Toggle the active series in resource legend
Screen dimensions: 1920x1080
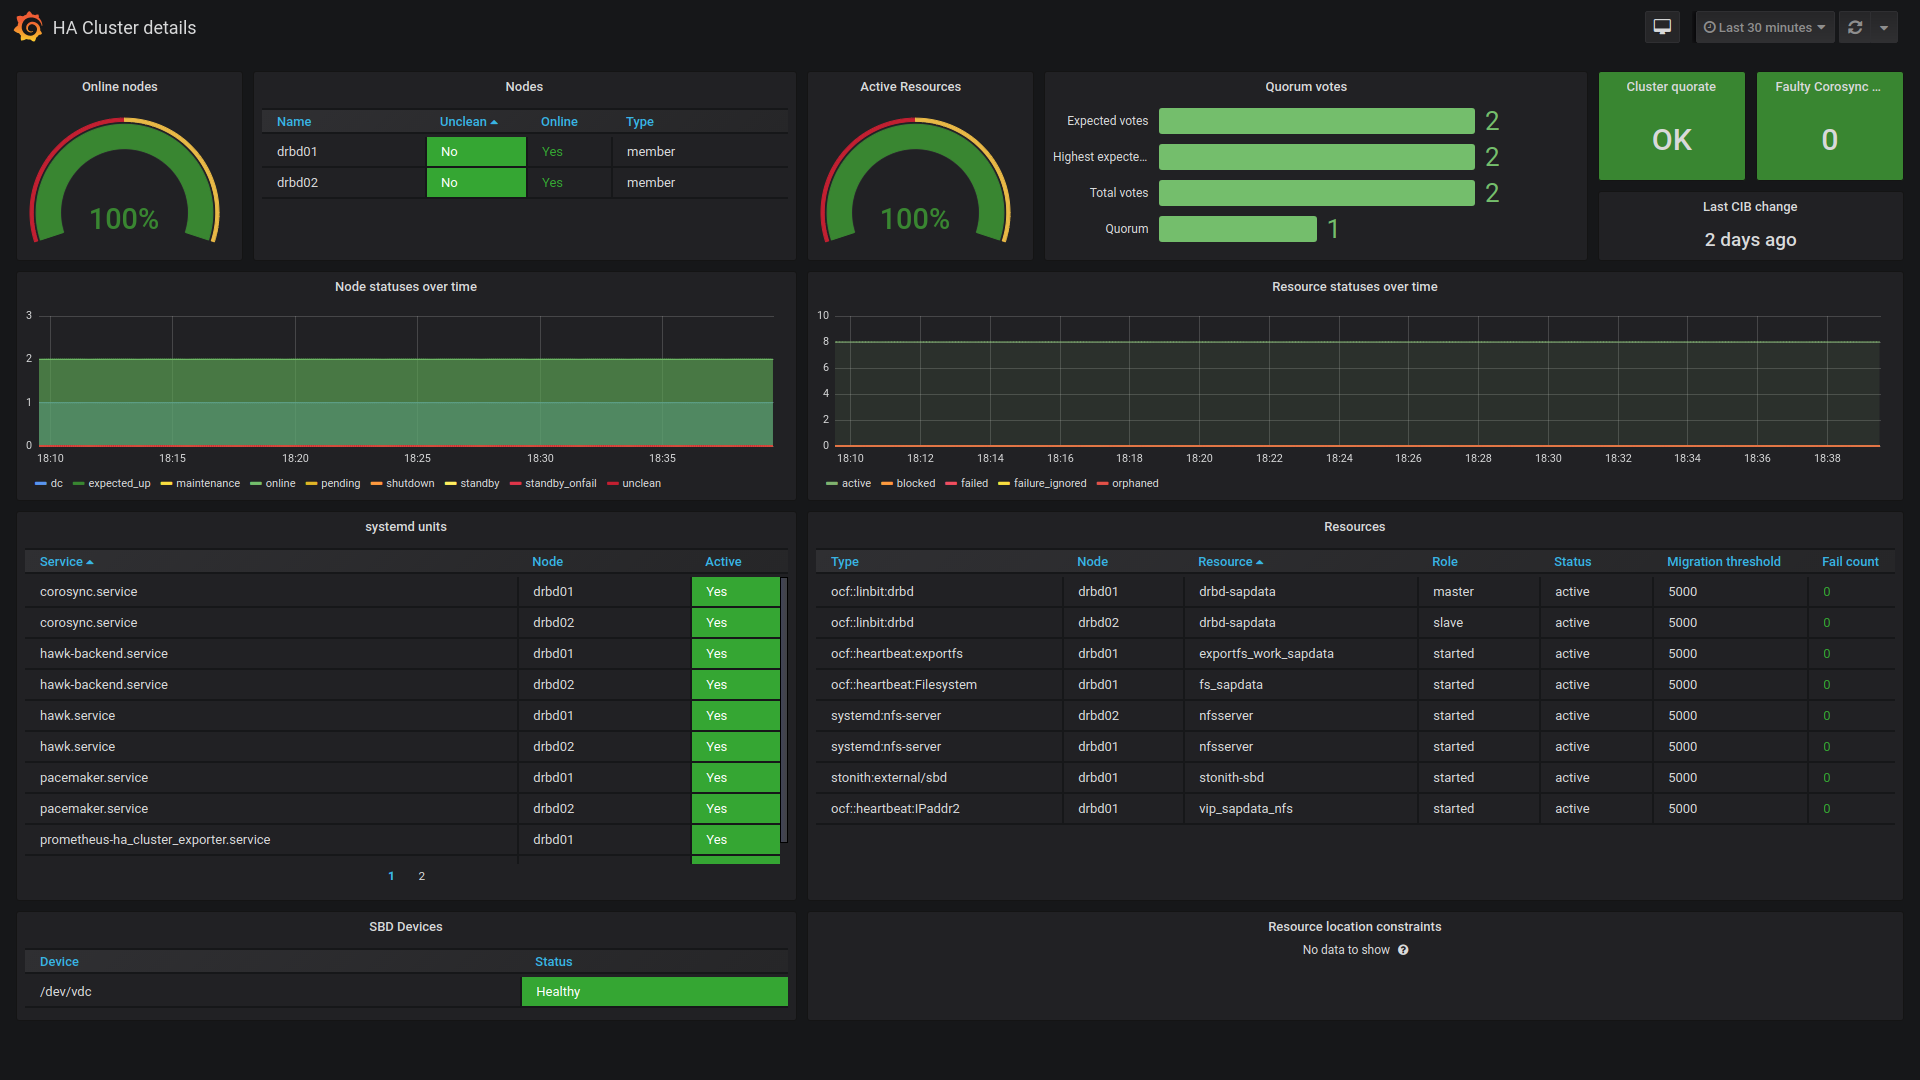855,483
